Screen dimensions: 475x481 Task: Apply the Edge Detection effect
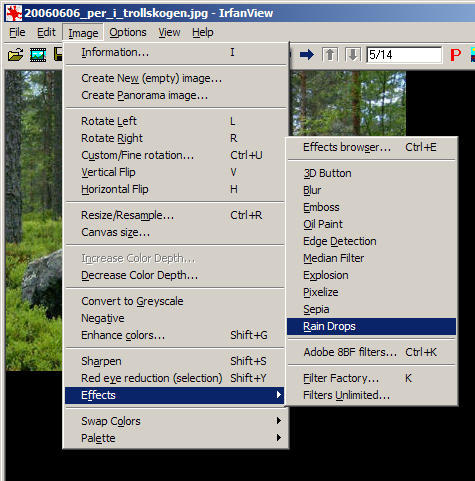coord(372,241)
